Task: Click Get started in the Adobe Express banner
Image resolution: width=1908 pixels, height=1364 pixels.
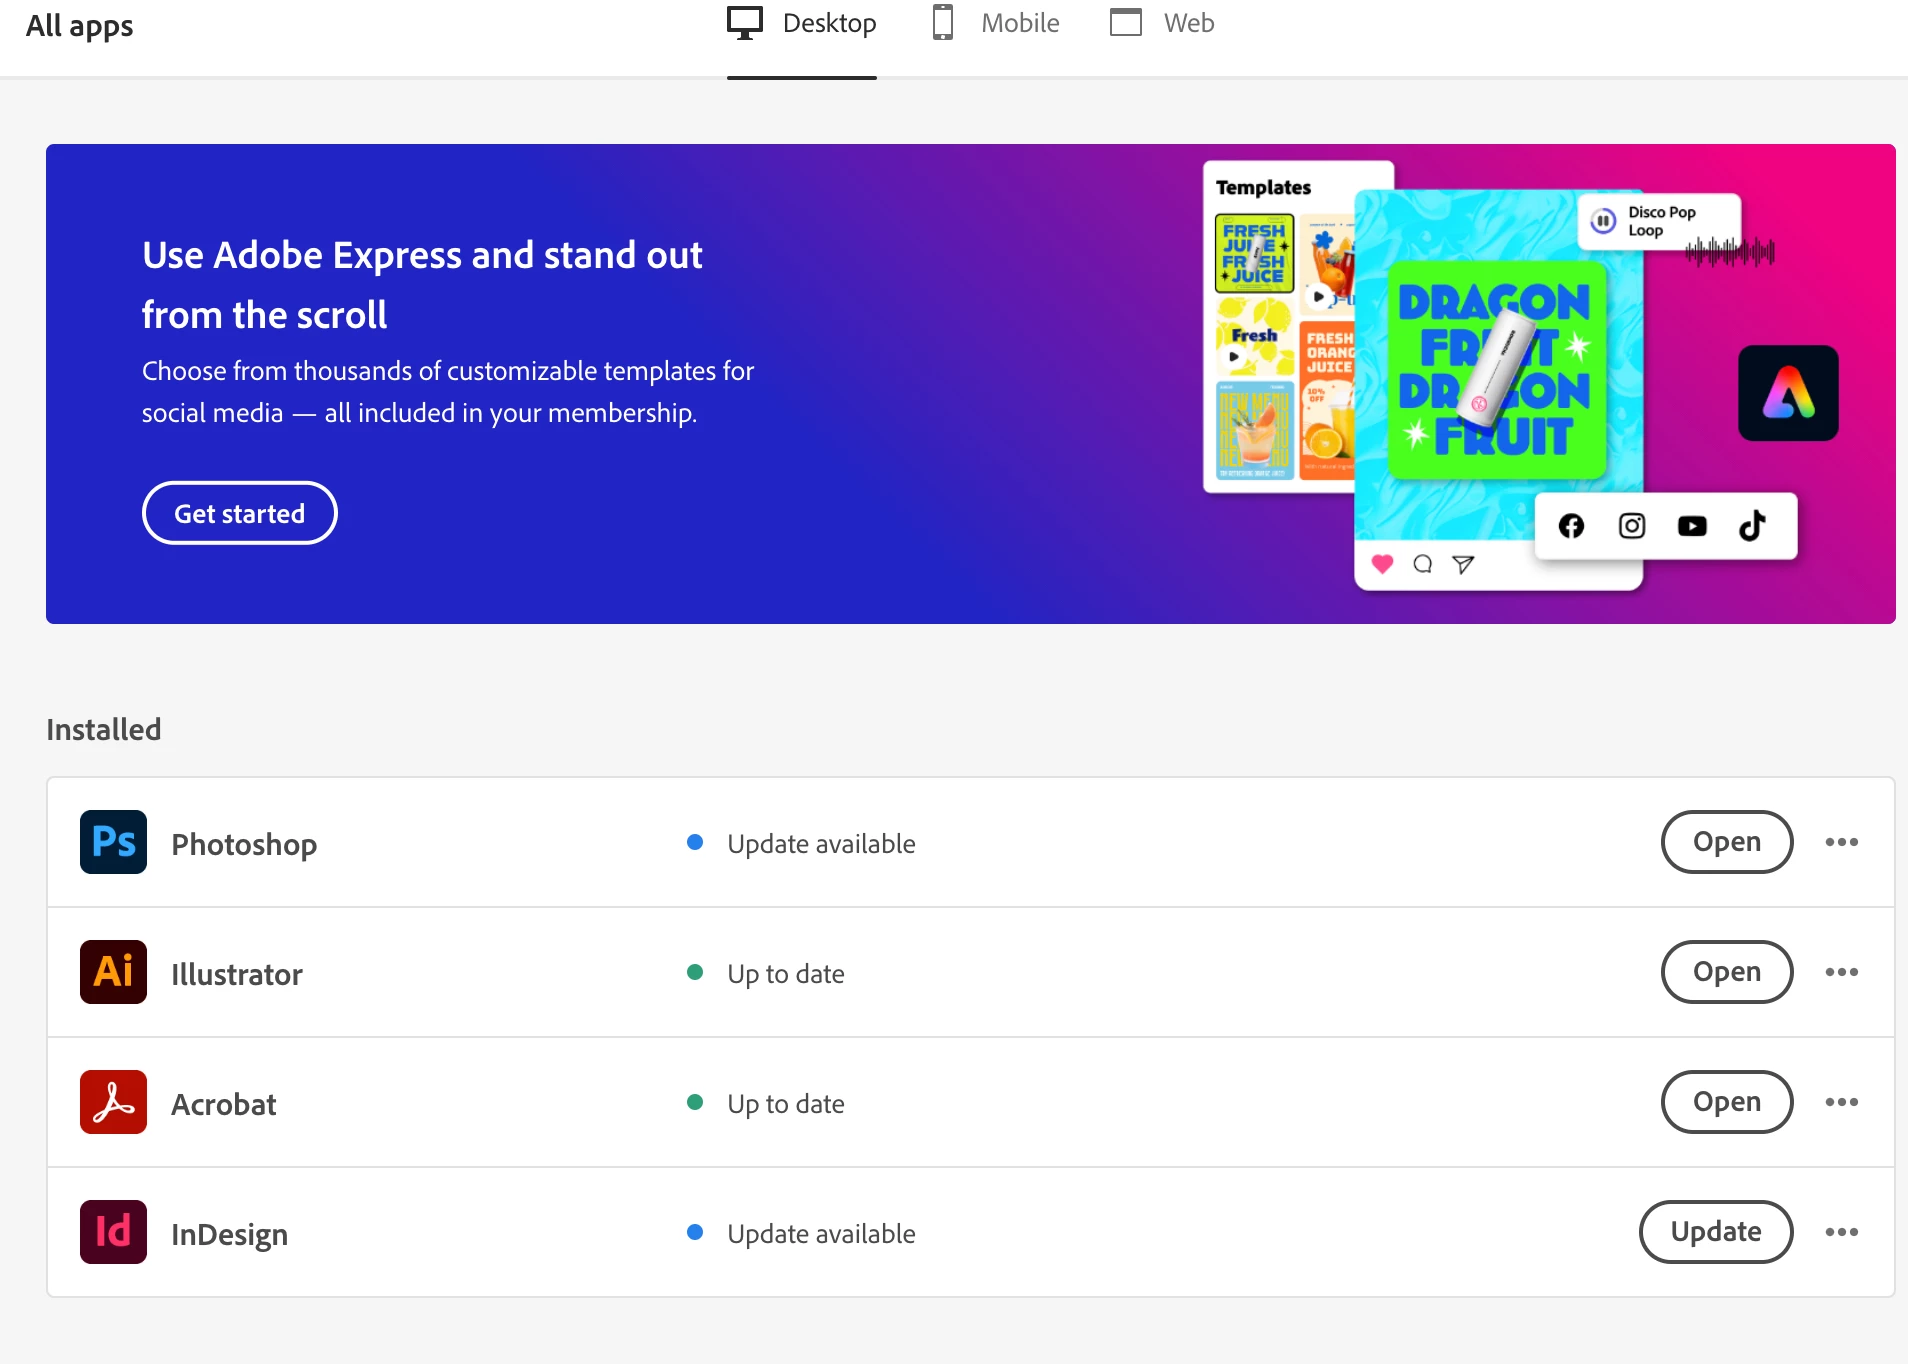Action: [240, 513]
